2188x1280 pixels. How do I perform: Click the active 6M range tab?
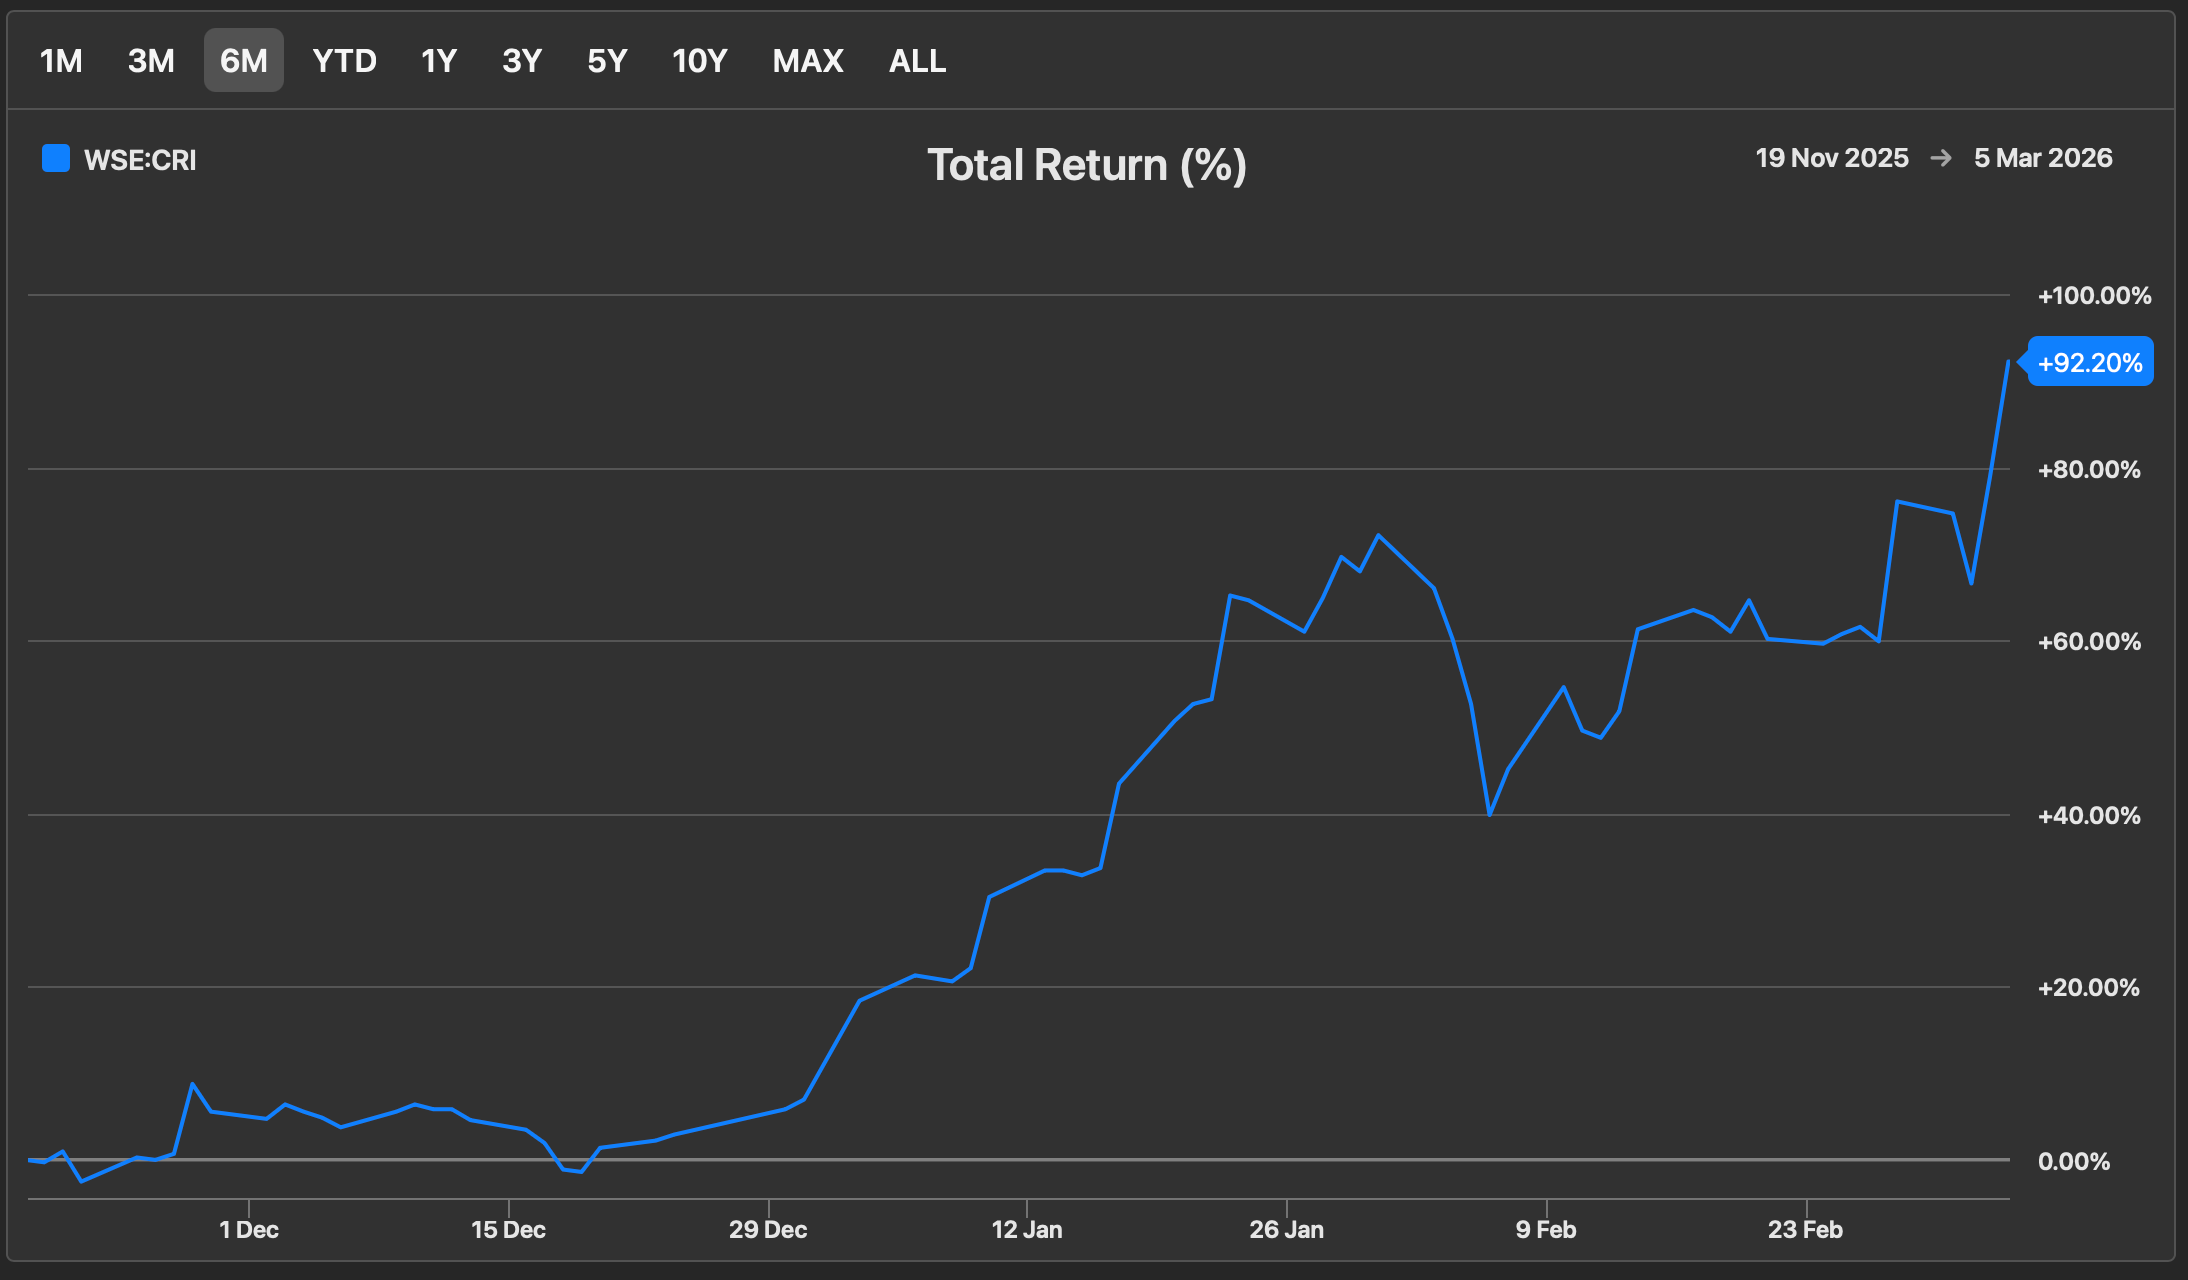tap(243, 61)
